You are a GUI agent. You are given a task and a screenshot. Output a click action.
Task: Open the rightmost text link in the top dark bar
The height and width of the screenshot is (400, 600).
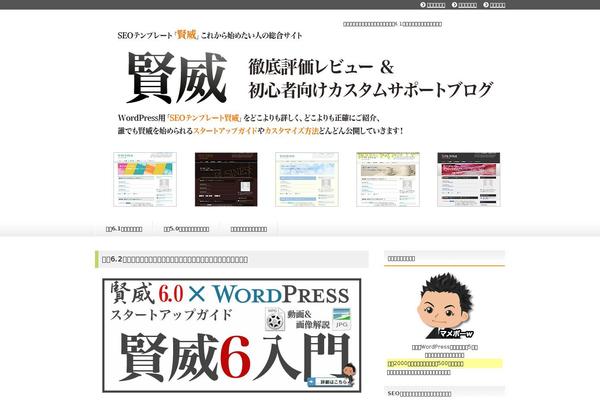[x=498, y=5]
